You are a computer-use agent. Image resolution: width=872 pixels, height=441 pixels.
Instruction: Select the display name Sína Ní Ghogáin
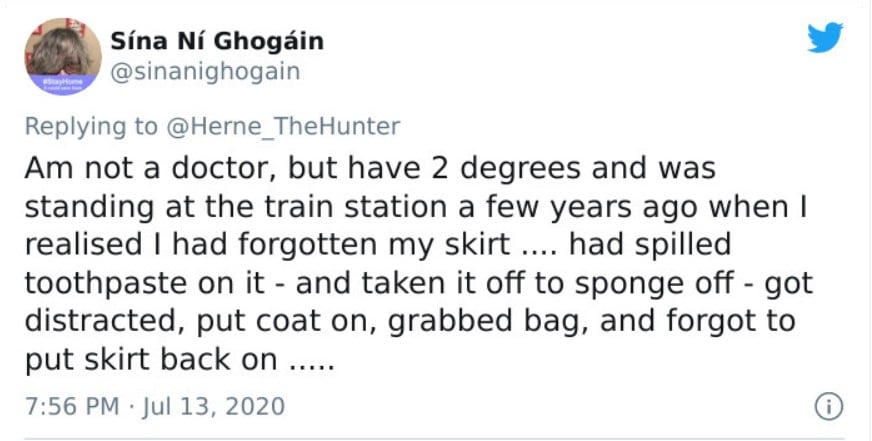pos(217,42)
